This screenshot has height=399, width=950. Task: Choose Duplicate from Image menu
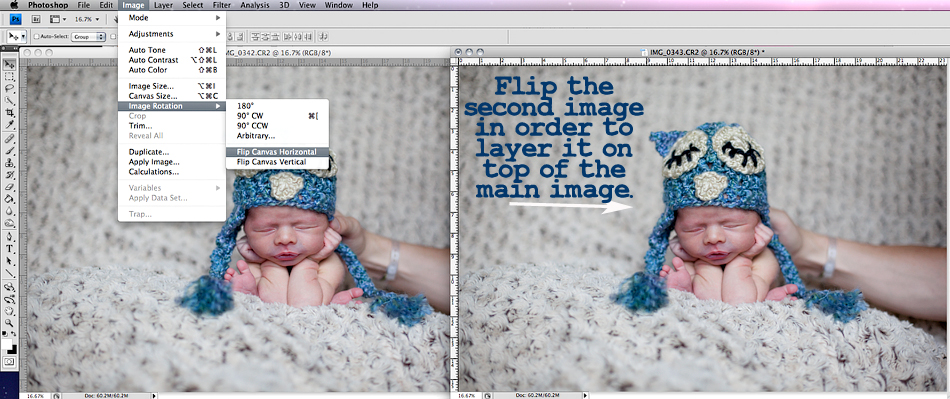tap(172, 152)
